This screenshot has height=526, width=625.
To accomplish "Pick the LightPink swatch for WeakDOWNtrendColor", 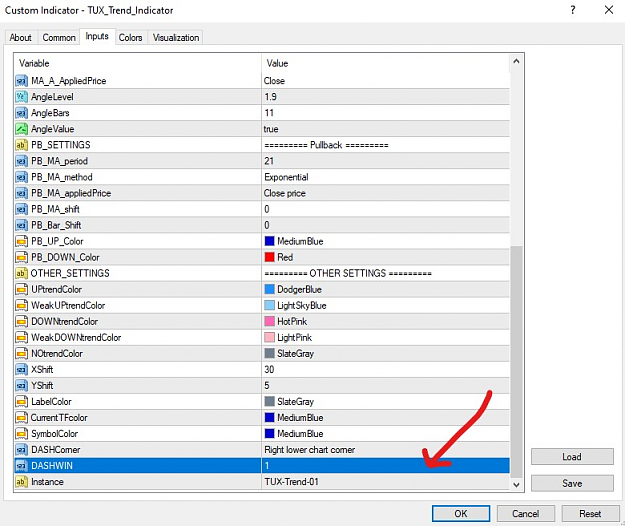I will tap(269, 337).
